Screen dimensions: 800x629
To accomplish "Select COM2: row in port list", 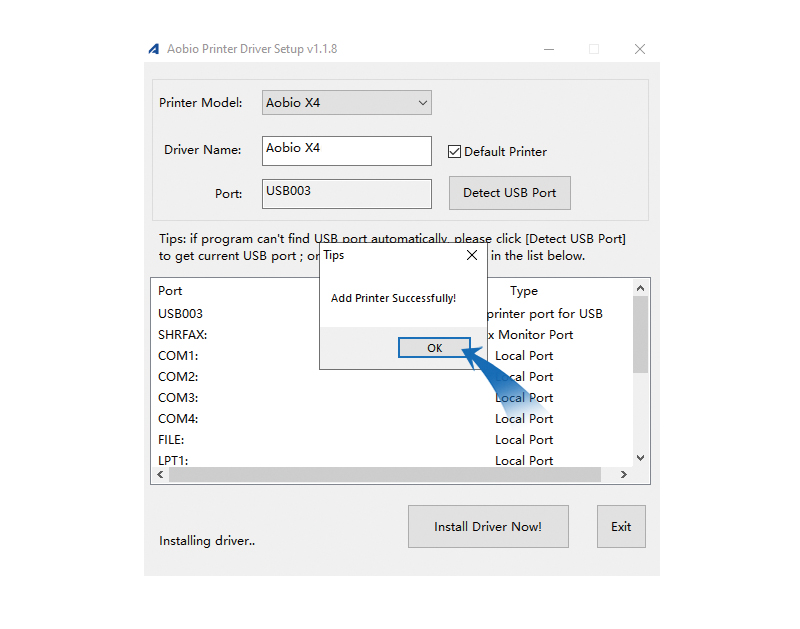I will point(392,376).
